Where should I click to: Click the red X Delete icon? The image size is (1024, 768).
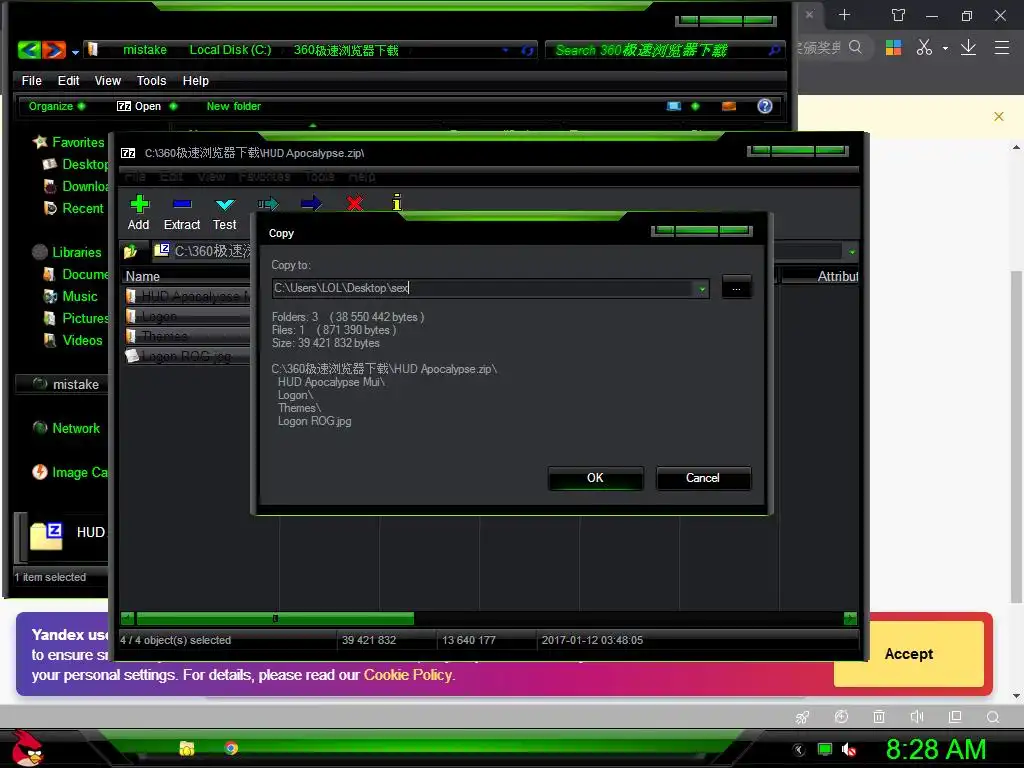pyautogui.click(x=355, y=204)
